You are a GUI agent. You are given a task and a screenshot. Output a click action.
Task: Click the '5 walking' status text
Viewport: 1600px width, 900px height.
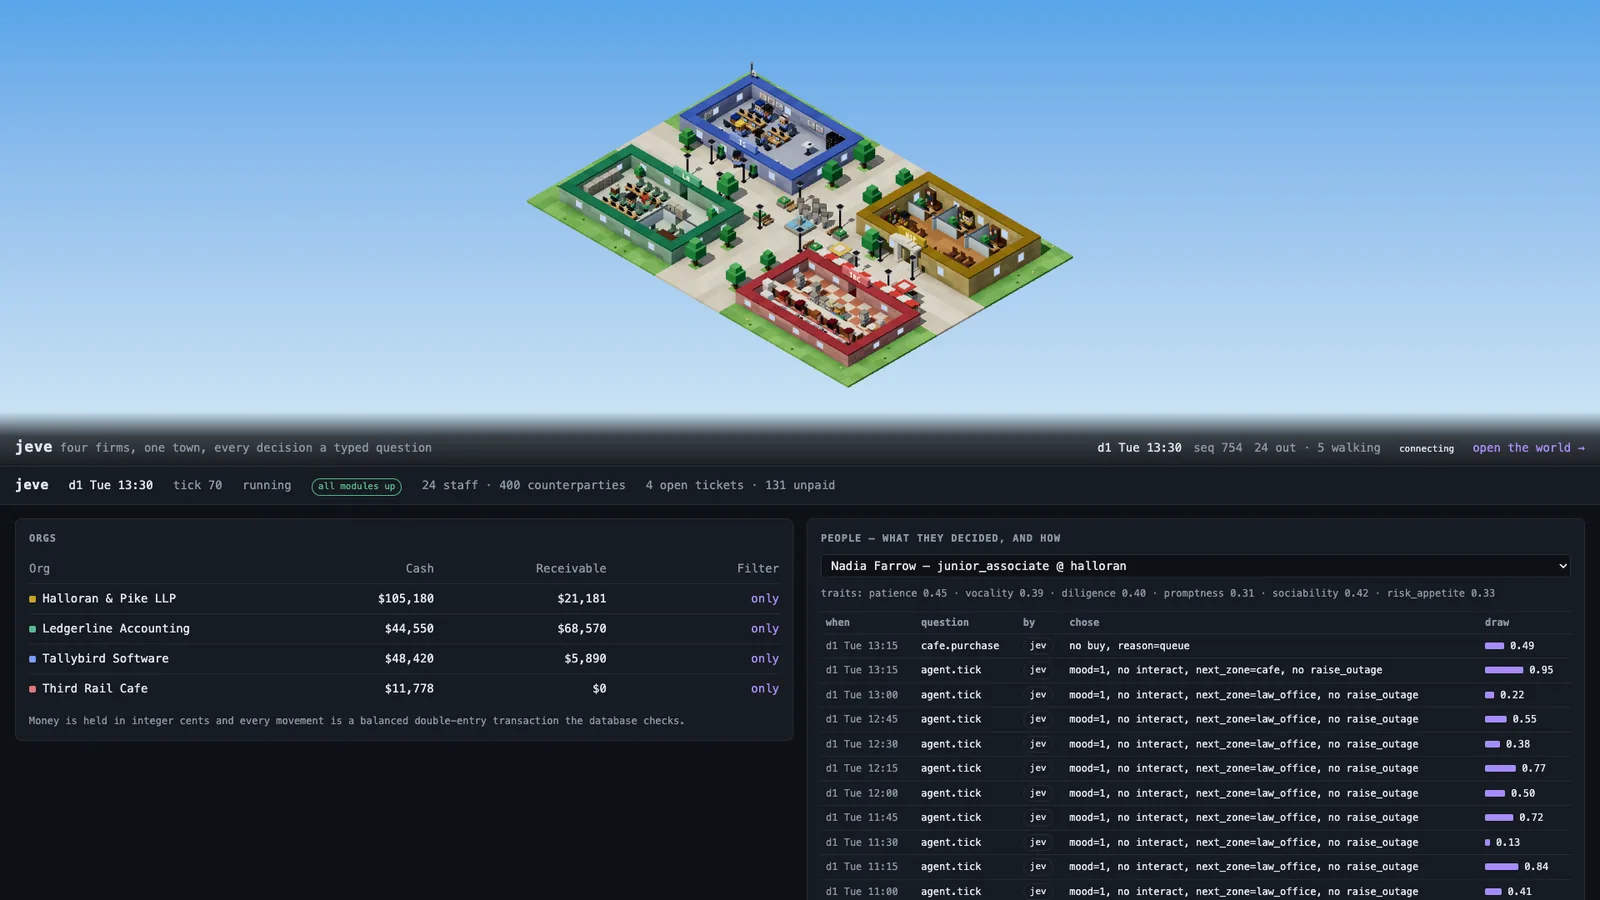[1348, 448]
